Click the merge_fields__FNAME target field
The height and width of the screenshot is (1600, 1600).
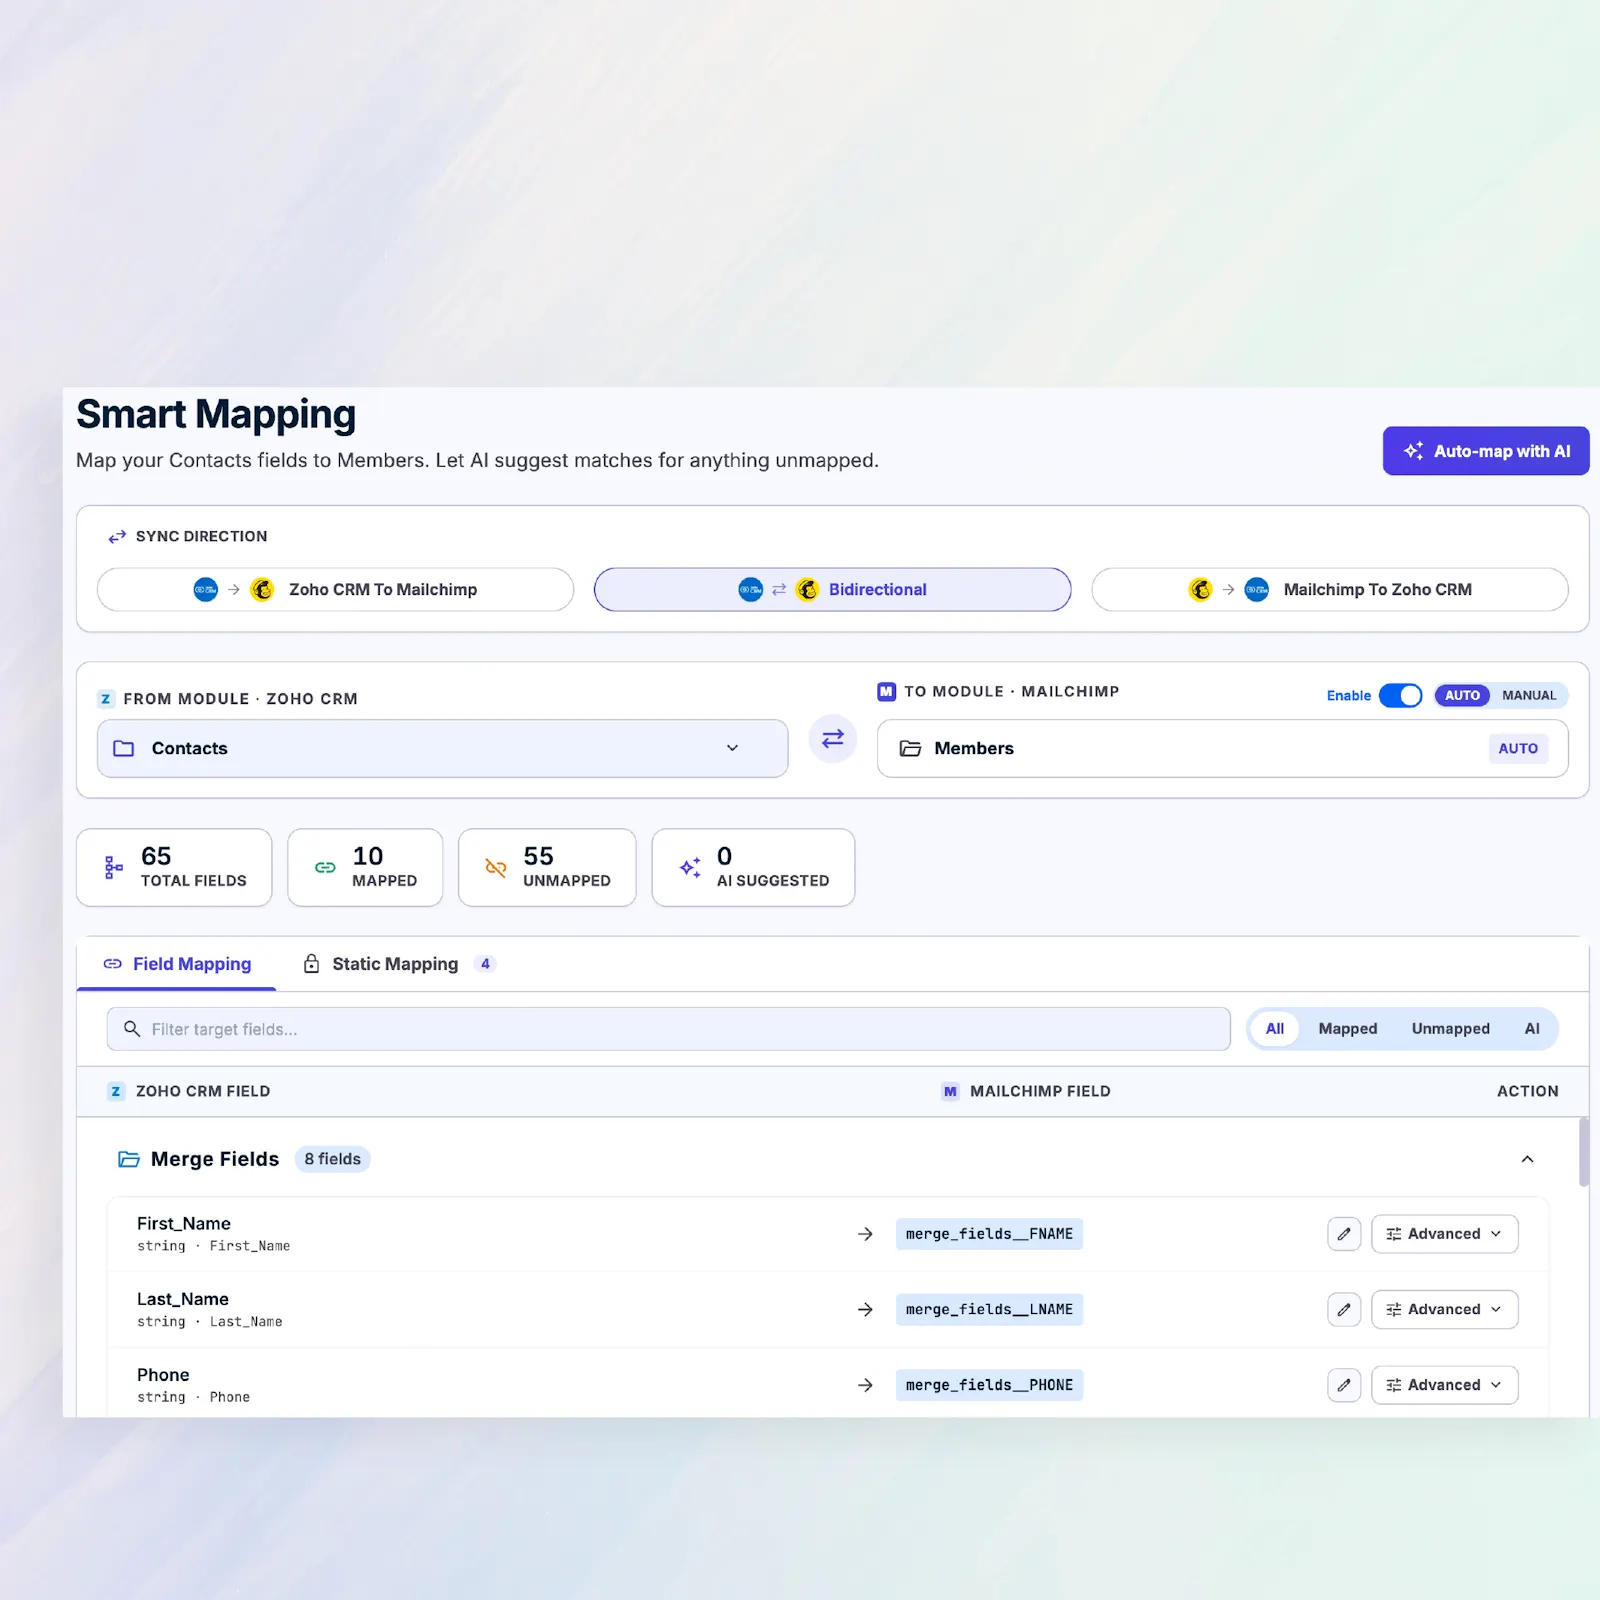[x=989, y=1234]
